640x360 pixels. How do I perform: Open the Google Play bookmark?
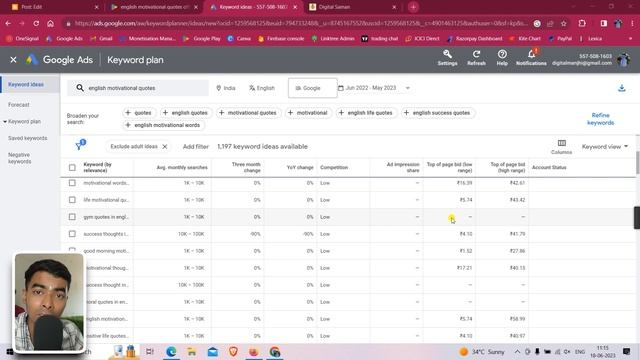click(x=202, y=38)
